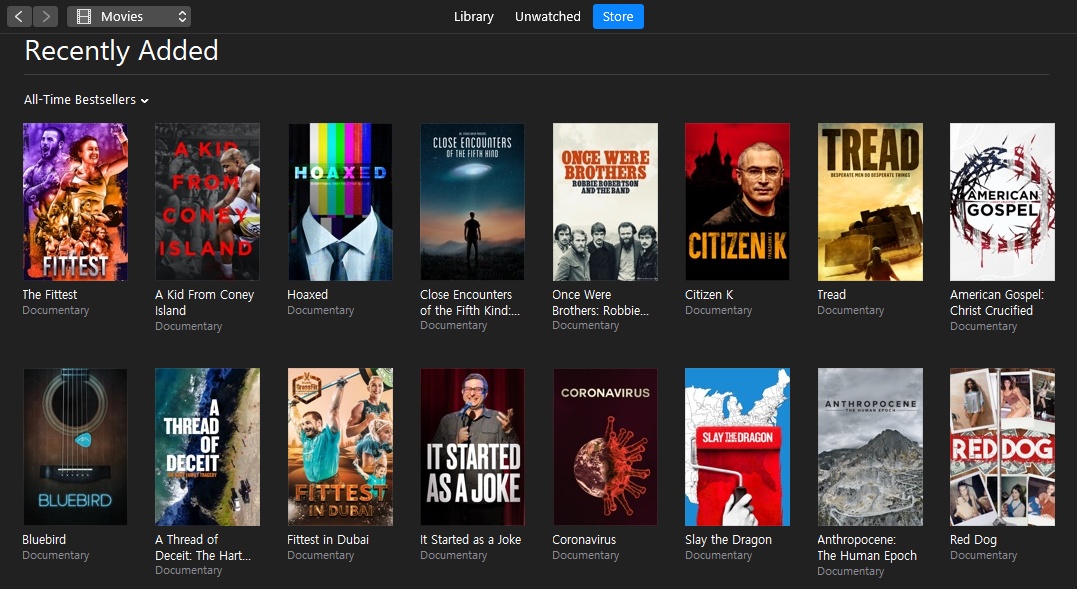
Task: Open the Anthropocene poster
Action: click(870, 447)
